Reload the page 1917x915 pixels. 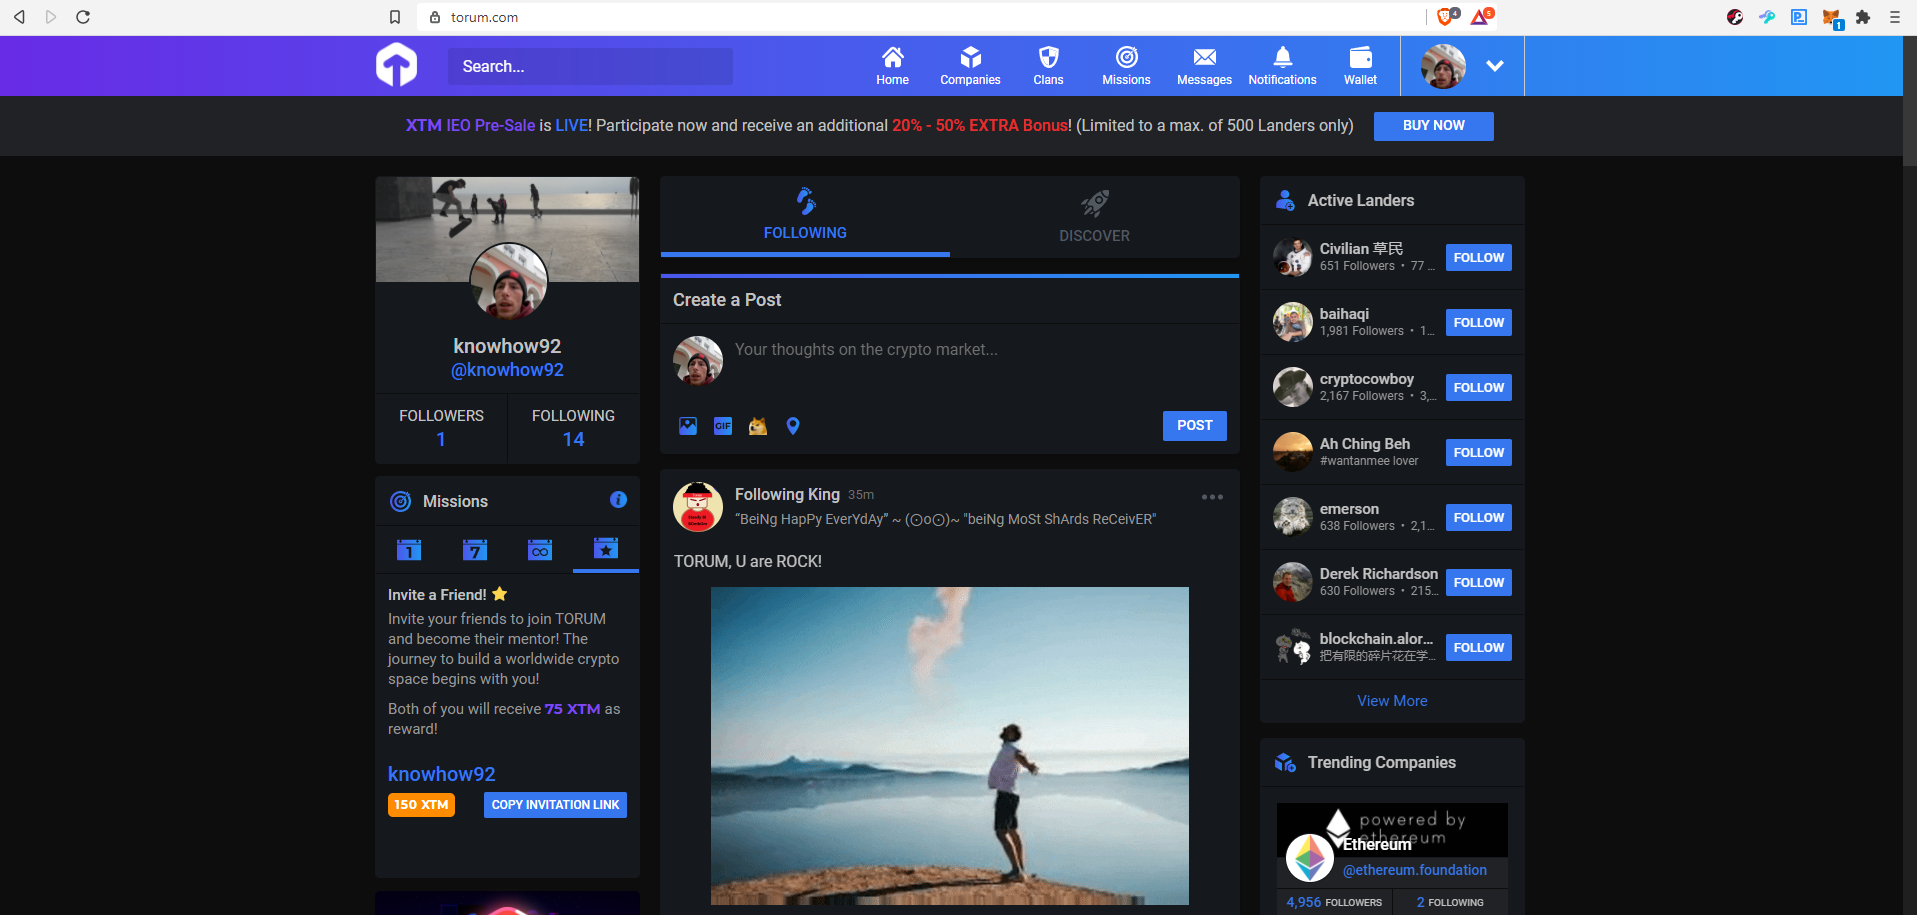coord(83,17)
